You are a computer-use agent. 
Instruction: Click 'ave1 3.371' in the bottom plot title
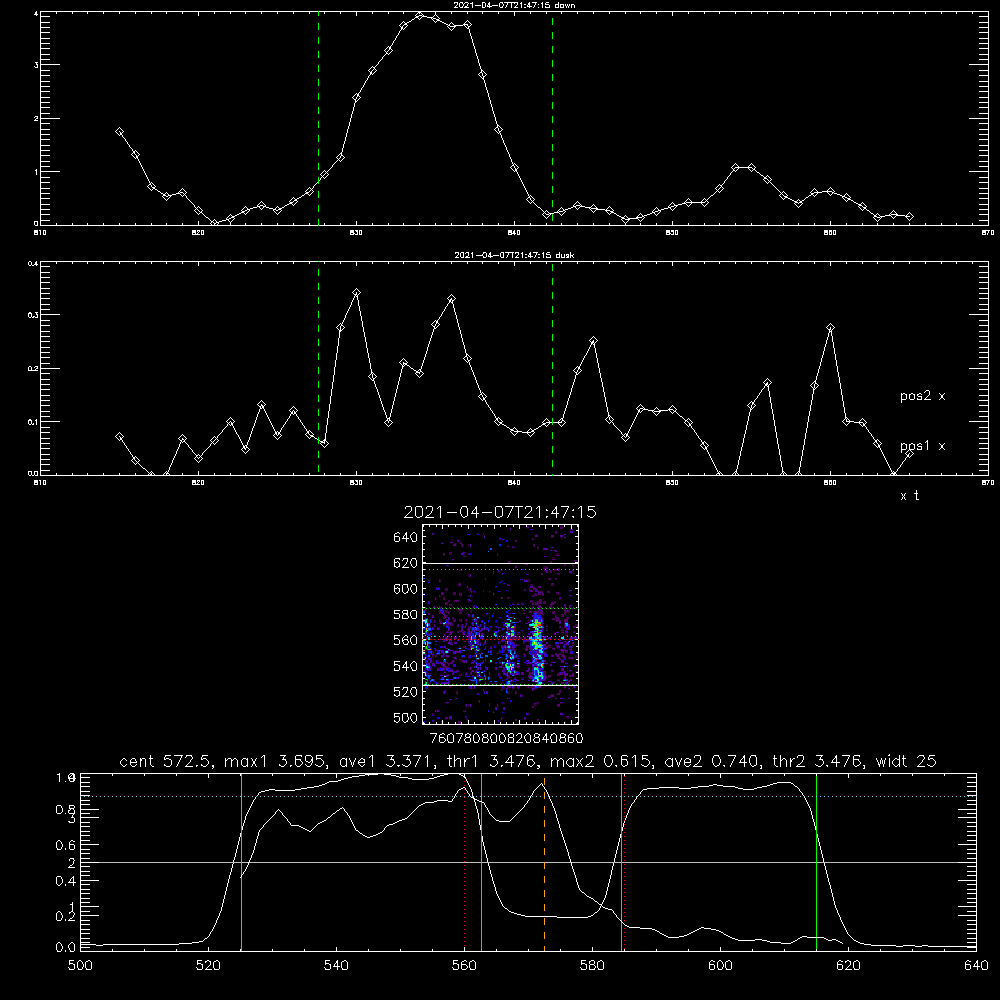point(385,761)
